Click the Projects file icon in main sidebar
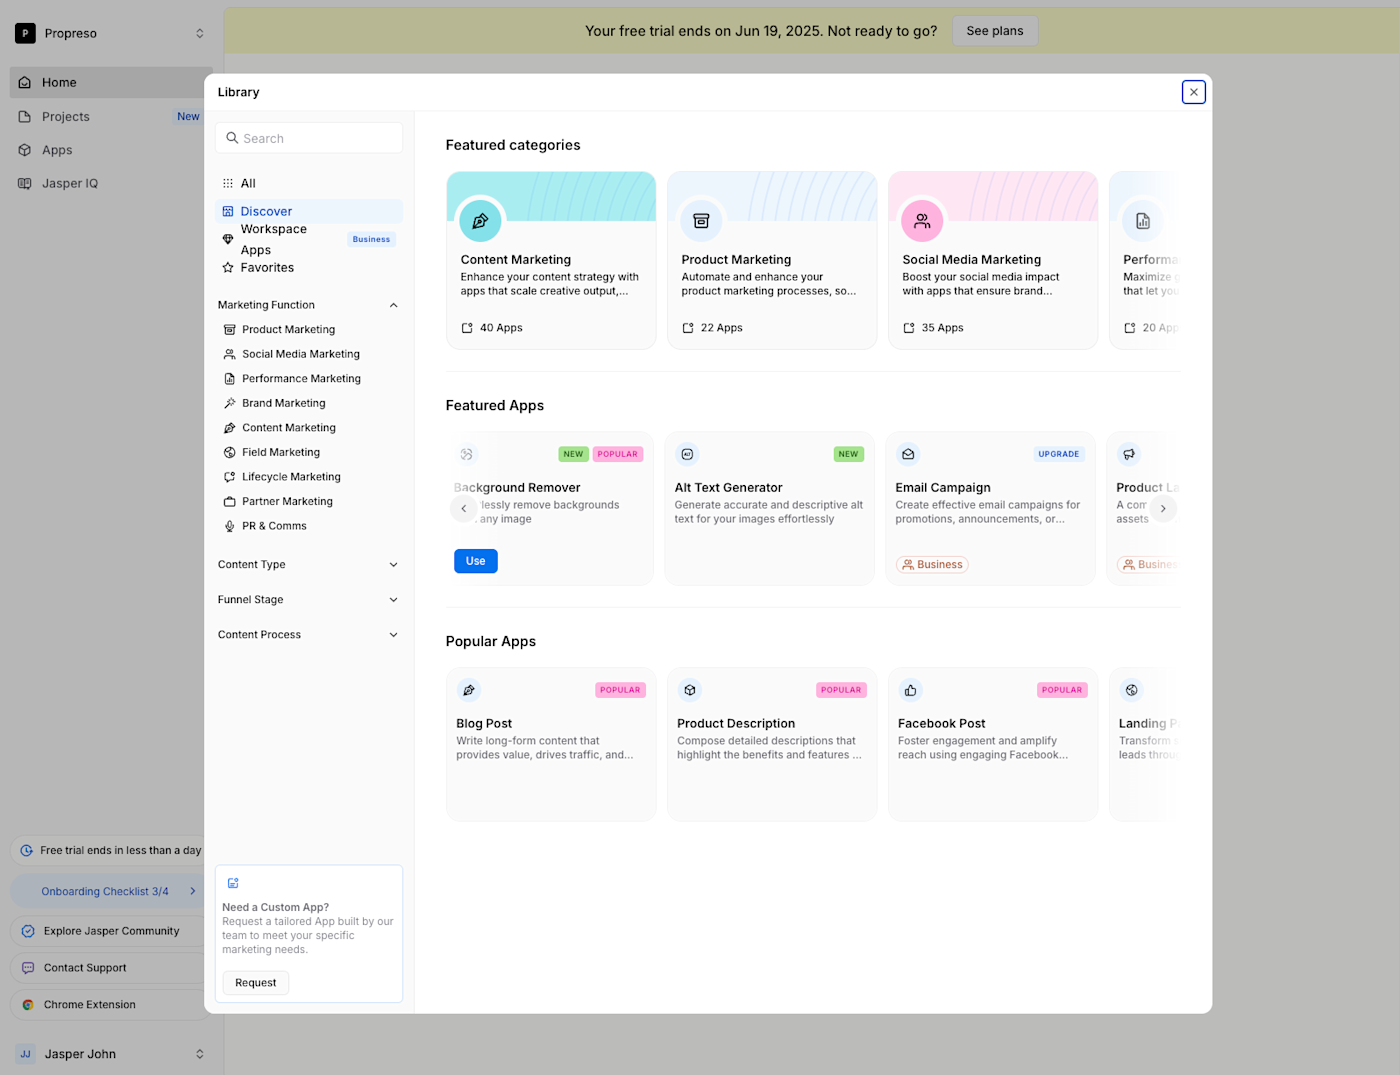 [25, 117]
